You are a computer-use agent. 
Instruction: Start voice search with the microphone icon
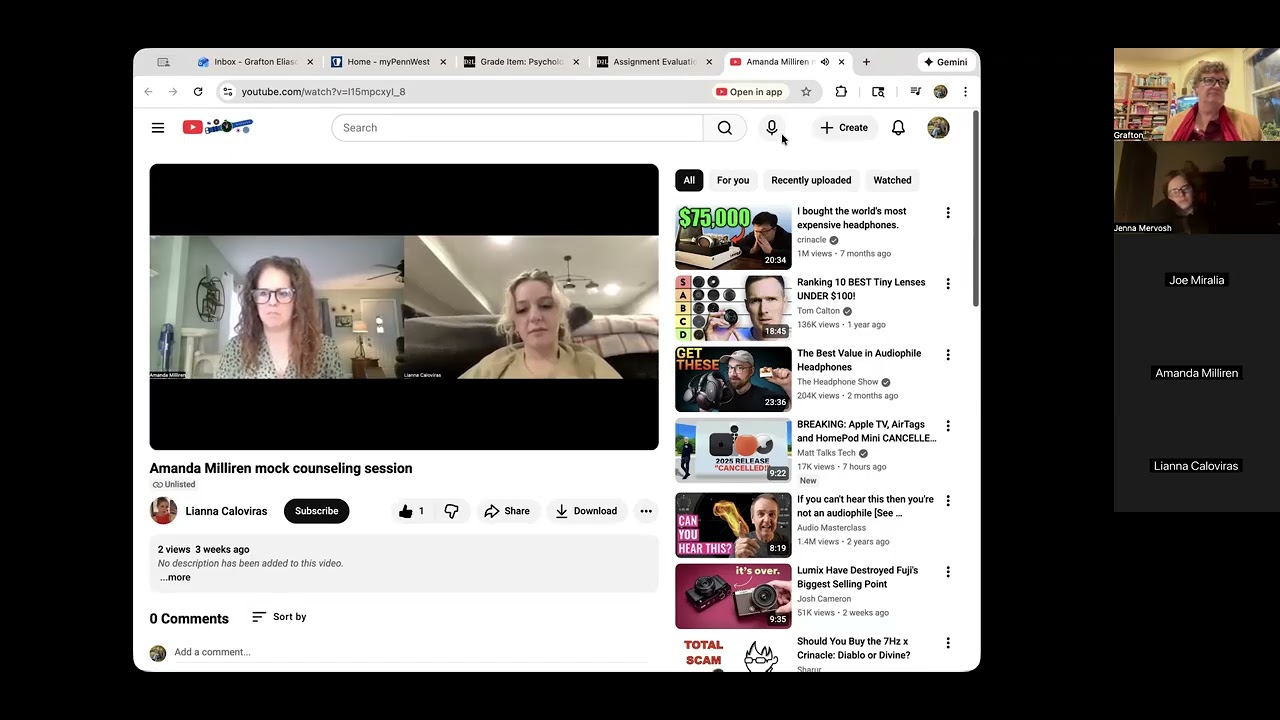[772, 128]
